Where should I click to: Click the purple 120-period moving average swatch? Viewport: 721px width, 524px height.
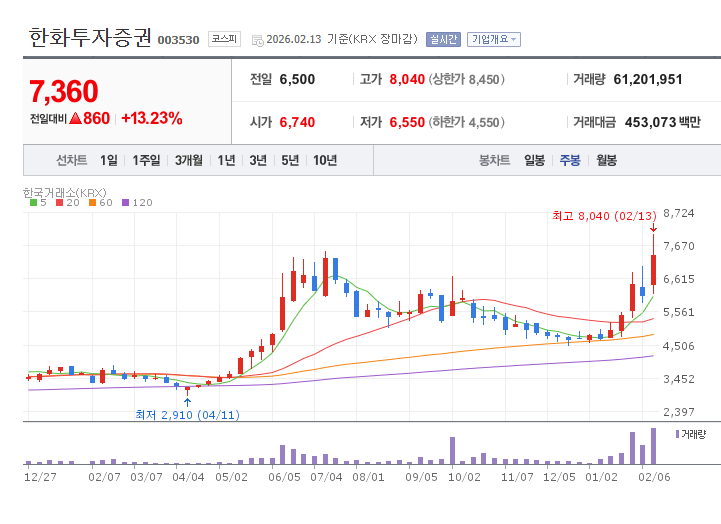pos(126,203)
